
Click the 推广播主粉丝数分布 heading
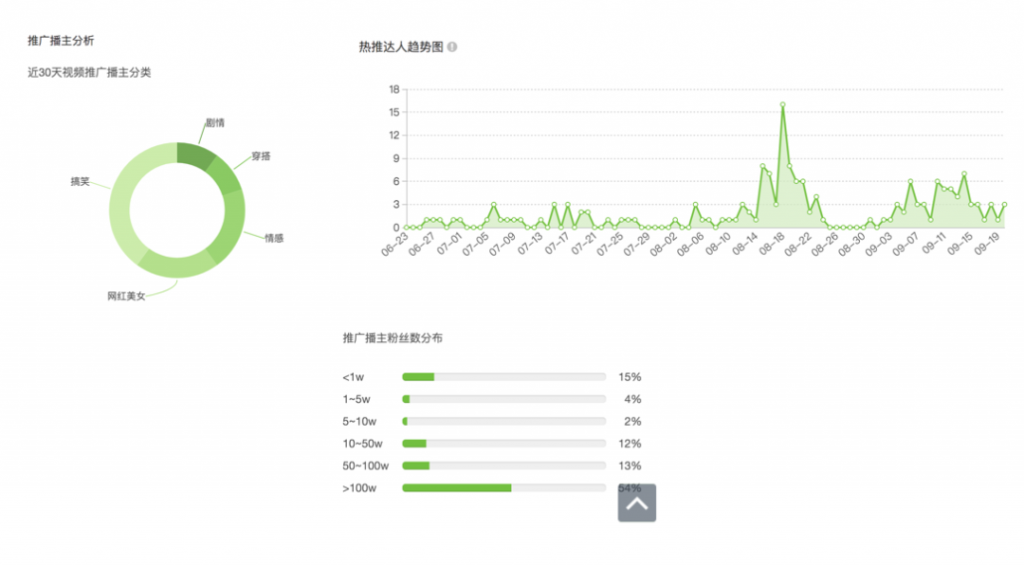click(x=393, y=338)
